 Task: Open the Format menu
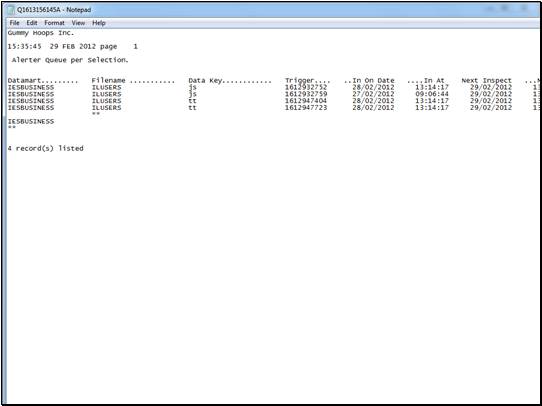point(54,23)
